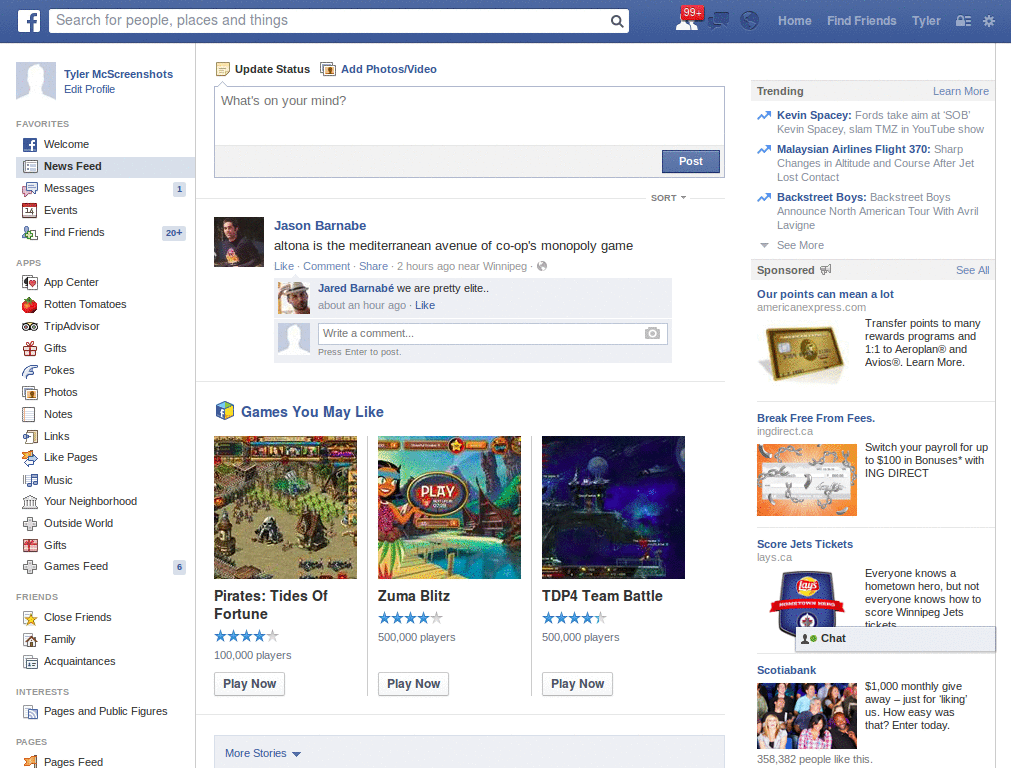Click Learn More in Trending
This screenshot has height=768, width=1024.
pyautogui.click(x=961, y=91)
